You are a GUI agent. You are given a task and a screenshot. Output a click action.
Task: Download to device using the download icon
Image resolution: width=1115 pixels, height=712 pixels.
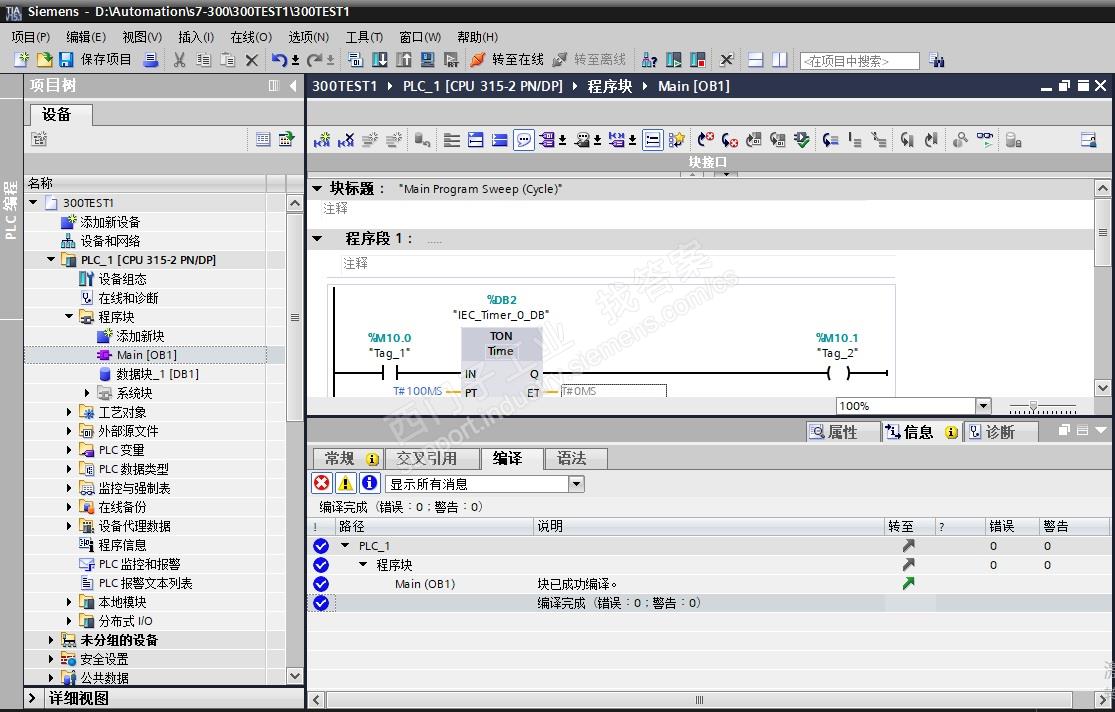pos(379,60)
